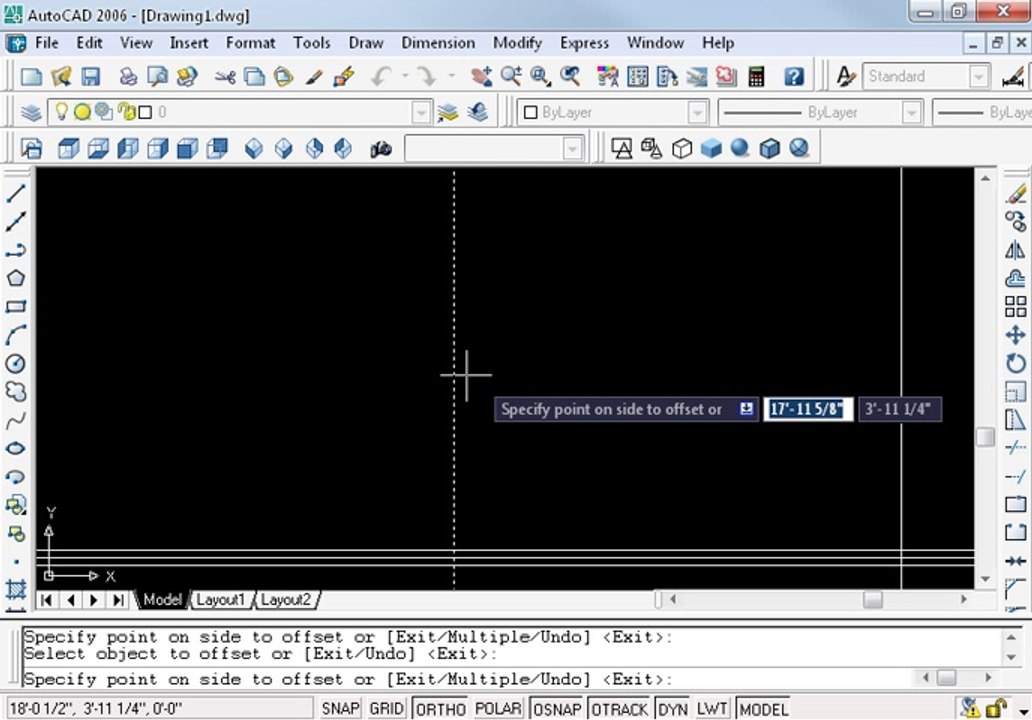Click the layer 0 color swatch square
Image resolution: width=1032 pixels, height=720 pixels.
pyautogui.click(x=145, y=113)
